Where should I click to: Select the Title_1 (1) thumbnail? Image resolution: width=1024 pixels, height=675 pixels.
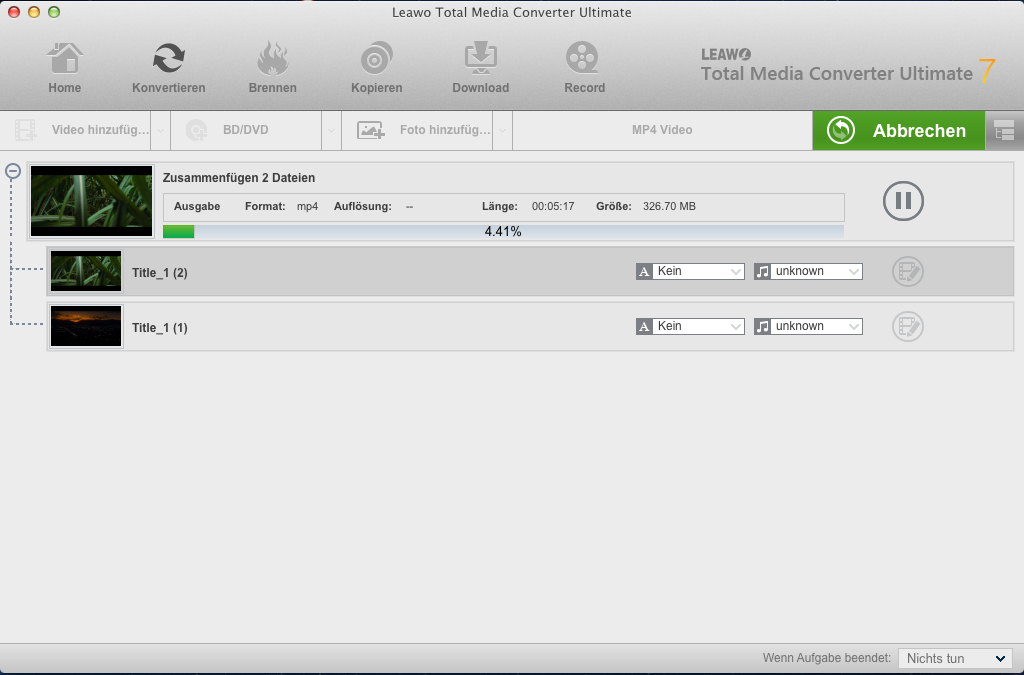(86, 326)
